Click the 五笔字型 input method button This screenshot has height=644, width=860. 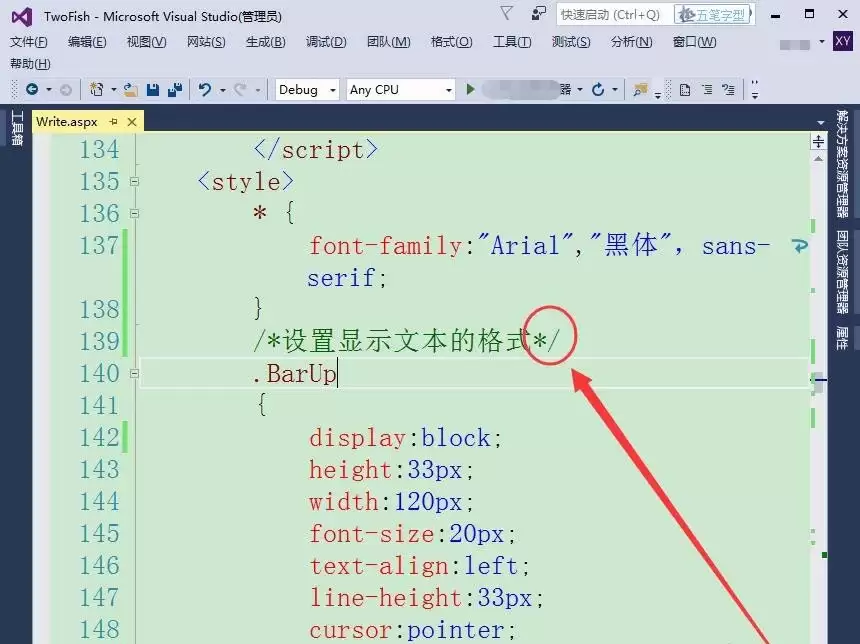pyautogui.click(x=713, y=15)
